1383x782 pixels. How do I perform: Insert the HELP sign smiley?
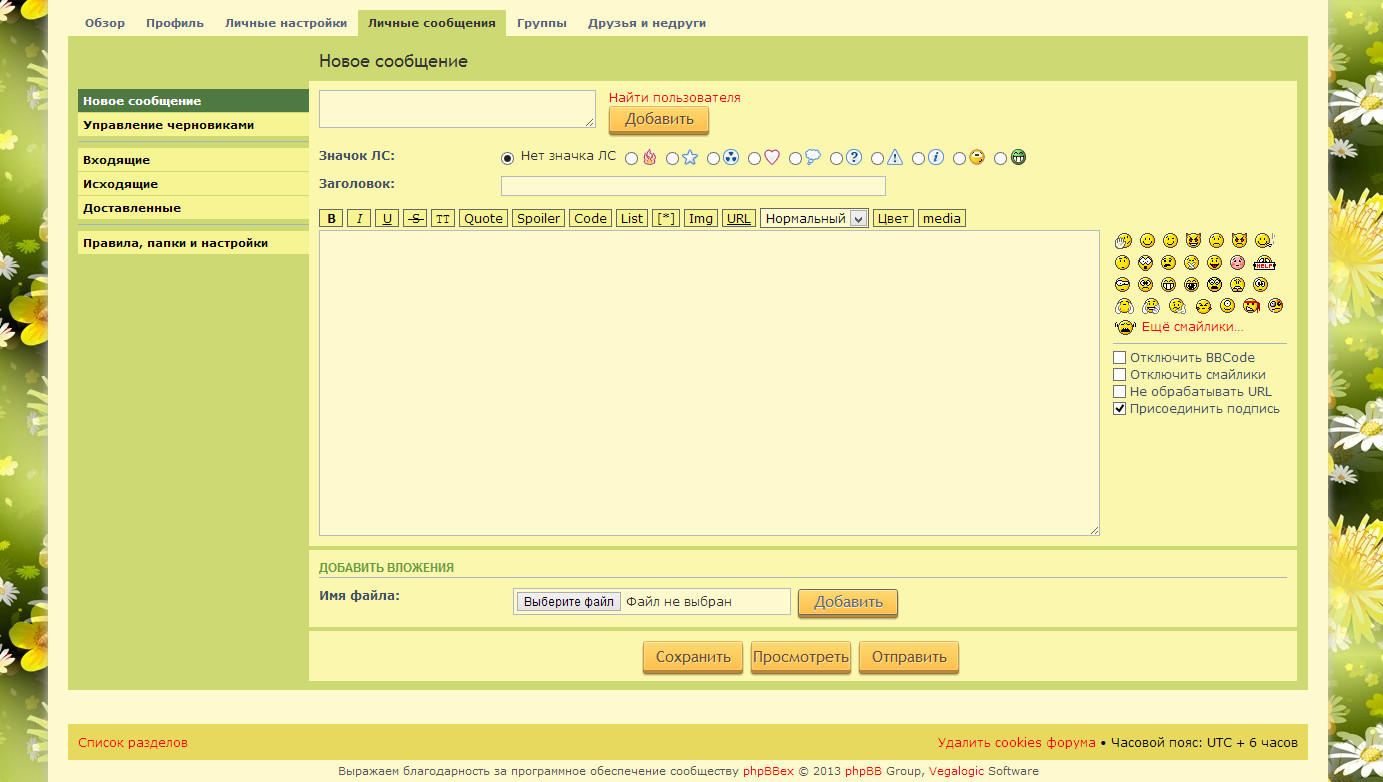point(1264,263)
